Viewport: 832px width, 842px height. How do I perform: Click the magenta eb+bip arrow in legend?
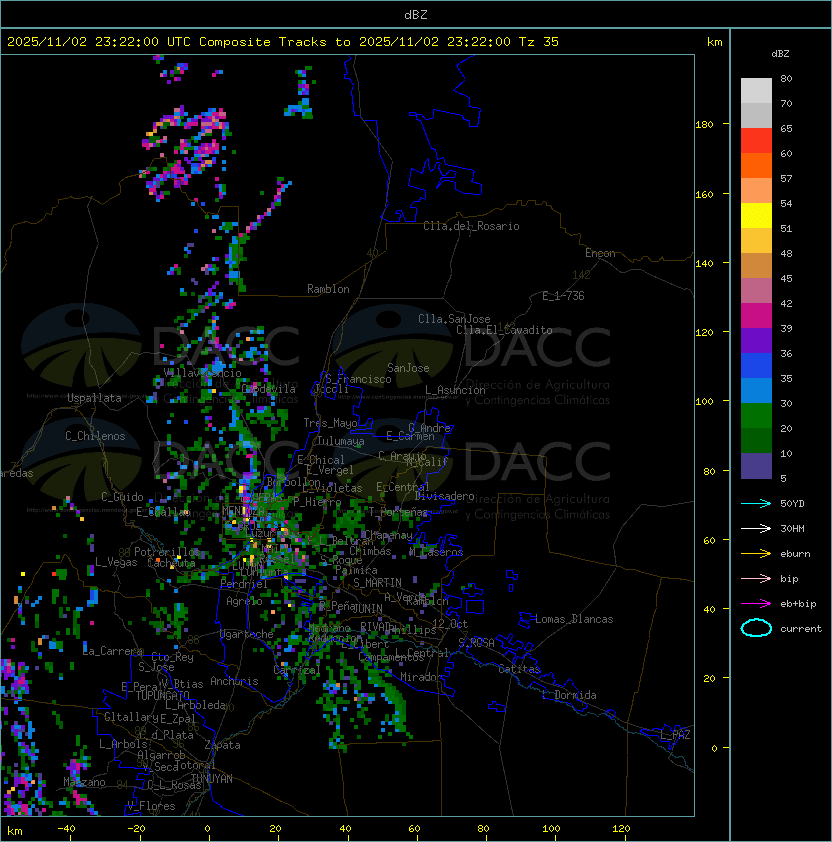pyautogui.click(x=756, y=604)
